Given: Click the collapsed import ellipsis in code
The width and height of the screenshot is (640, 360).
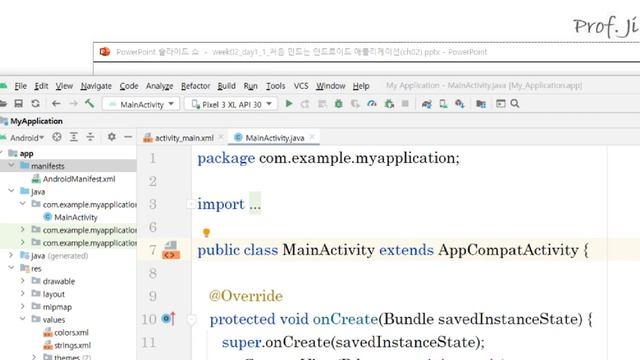Looking at the screenshot, I should [x=255, y=204].
